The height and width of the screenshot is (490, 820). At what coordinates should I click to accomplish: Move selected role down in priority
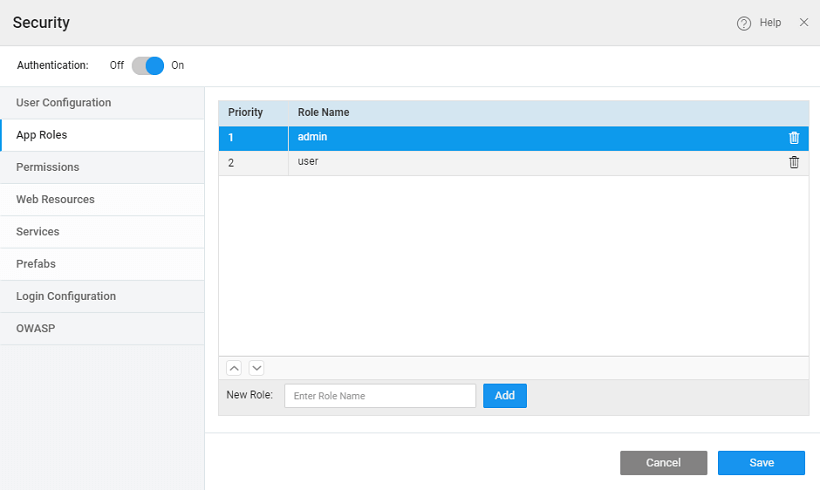pos(256,368)
